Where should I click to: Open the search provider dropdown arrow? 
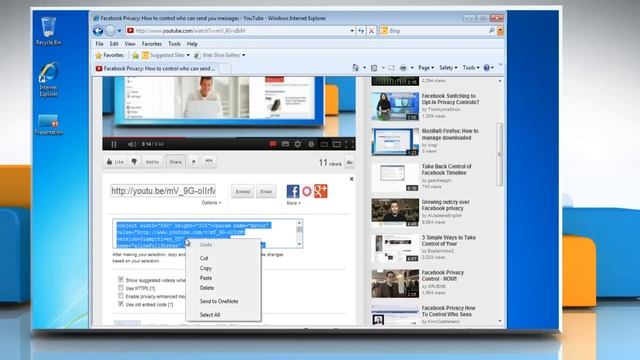tap(500, 31)
